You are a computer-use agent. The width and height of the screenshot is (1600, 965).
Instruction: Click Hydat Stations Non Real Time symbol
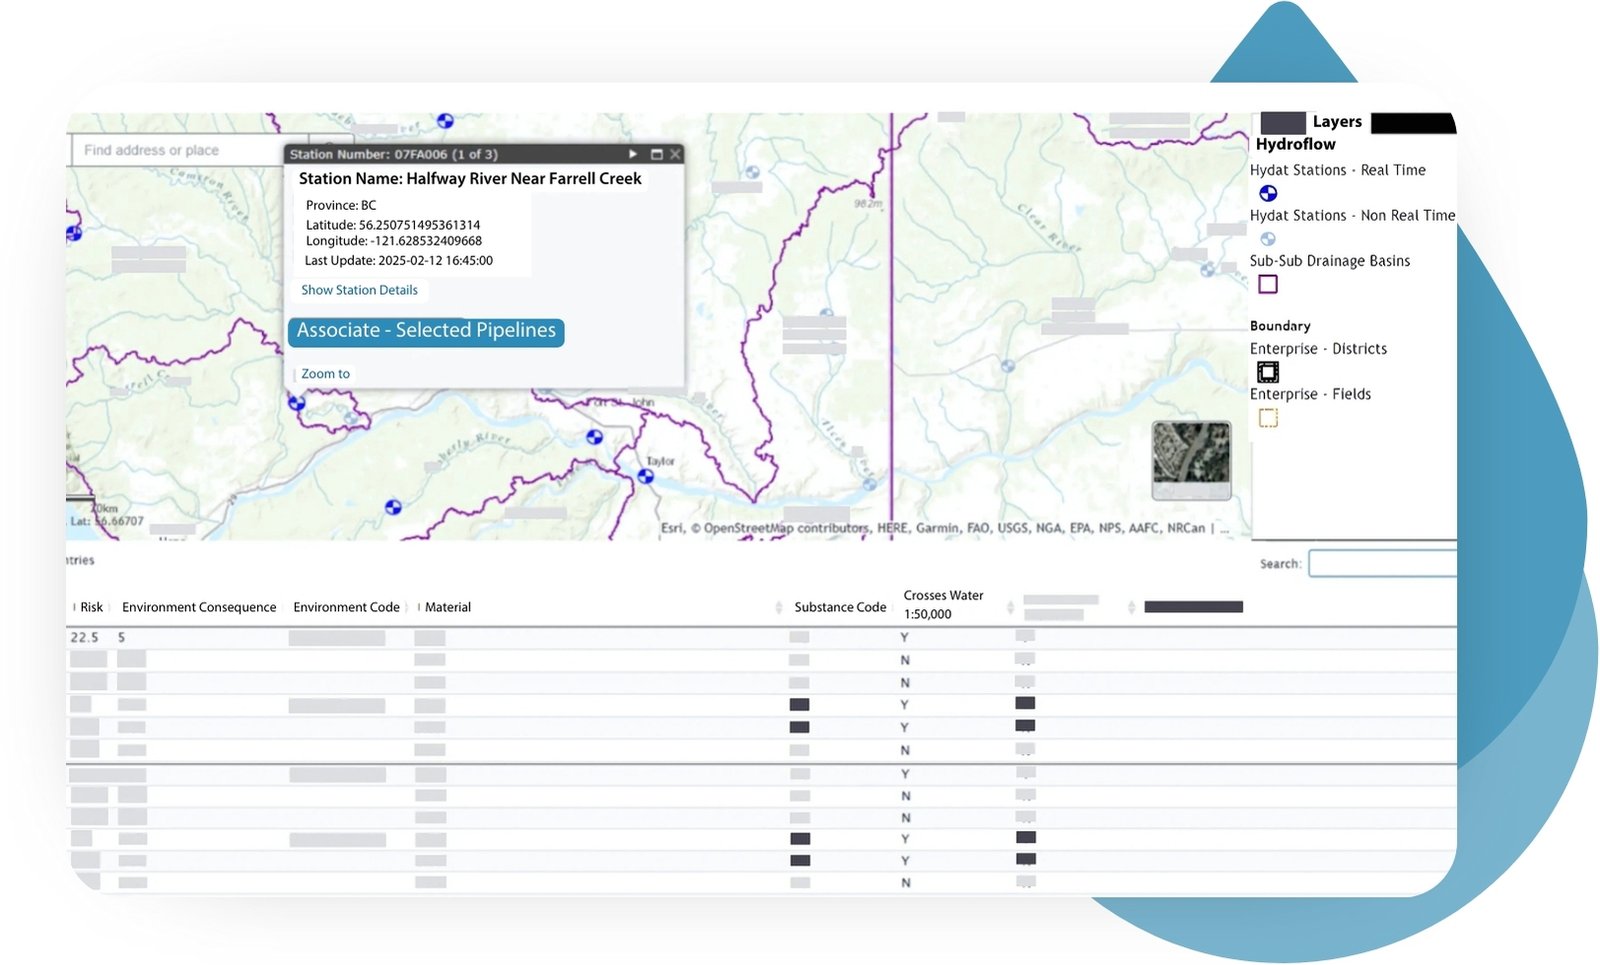pos(1268,239)
